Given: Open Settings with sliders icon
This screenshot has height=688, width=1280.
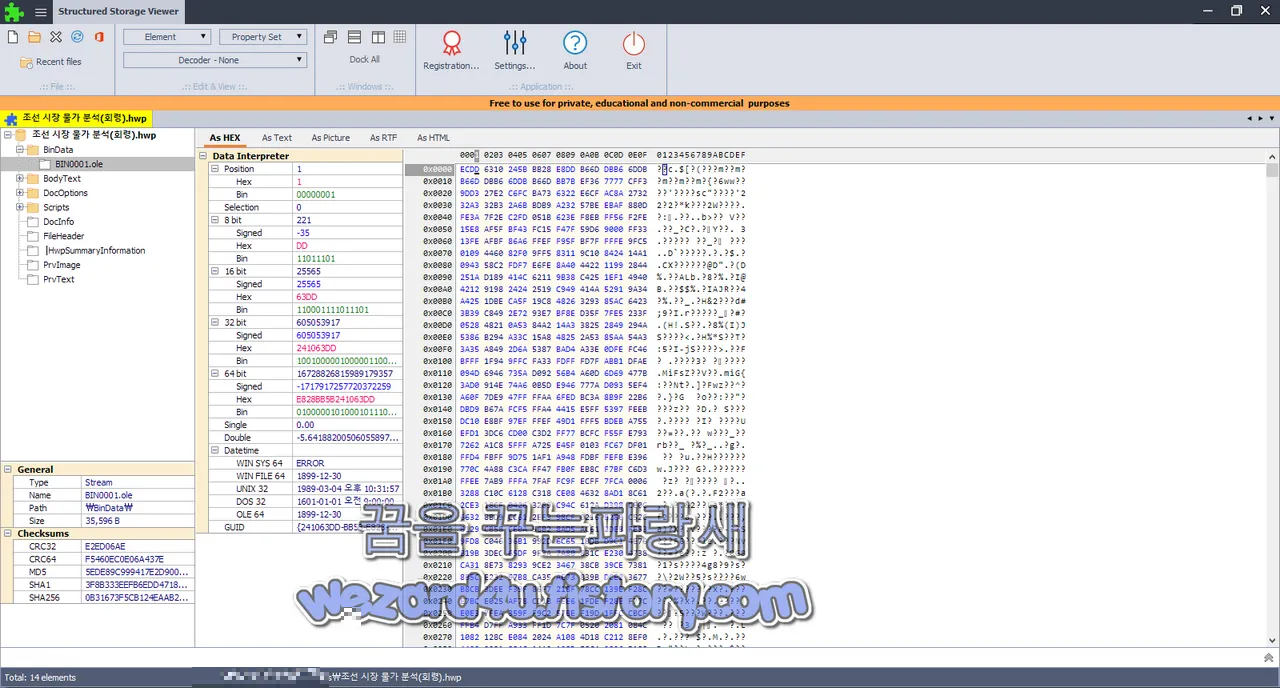Looking at the screenshot, I should (515, 50).
